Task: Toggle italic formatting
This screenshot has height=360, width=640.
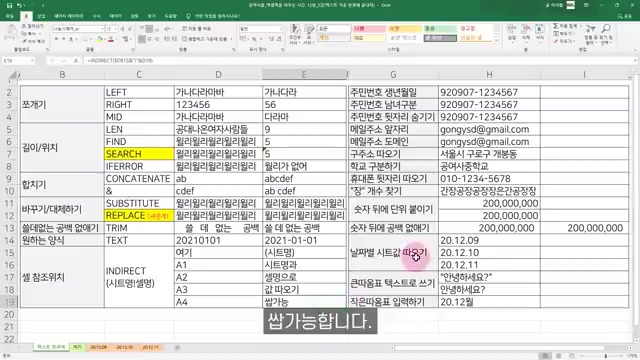Action: pyautogui.click(x=63, y=39)
